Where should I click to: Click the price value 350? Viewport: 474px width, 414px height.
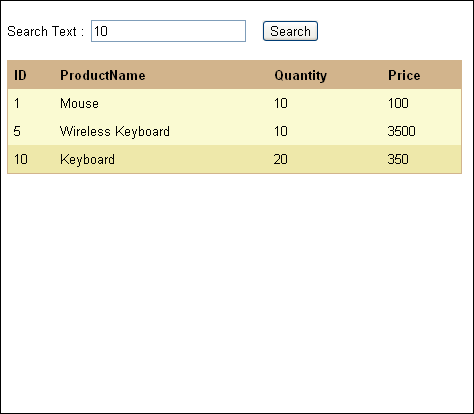(398, 159)
